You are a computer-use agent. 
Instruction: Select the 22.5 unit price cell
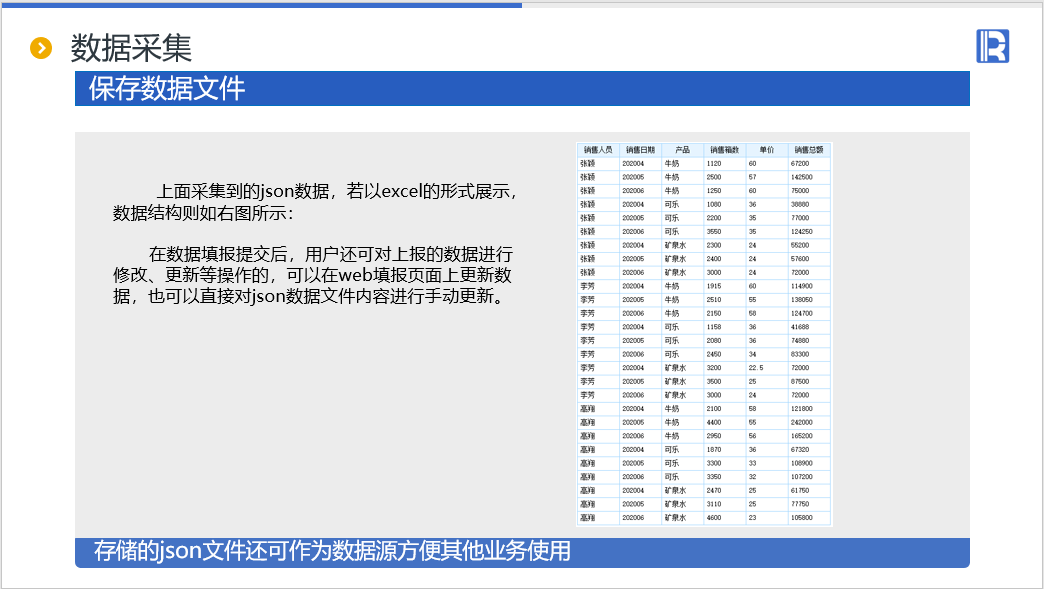point(756,368)
